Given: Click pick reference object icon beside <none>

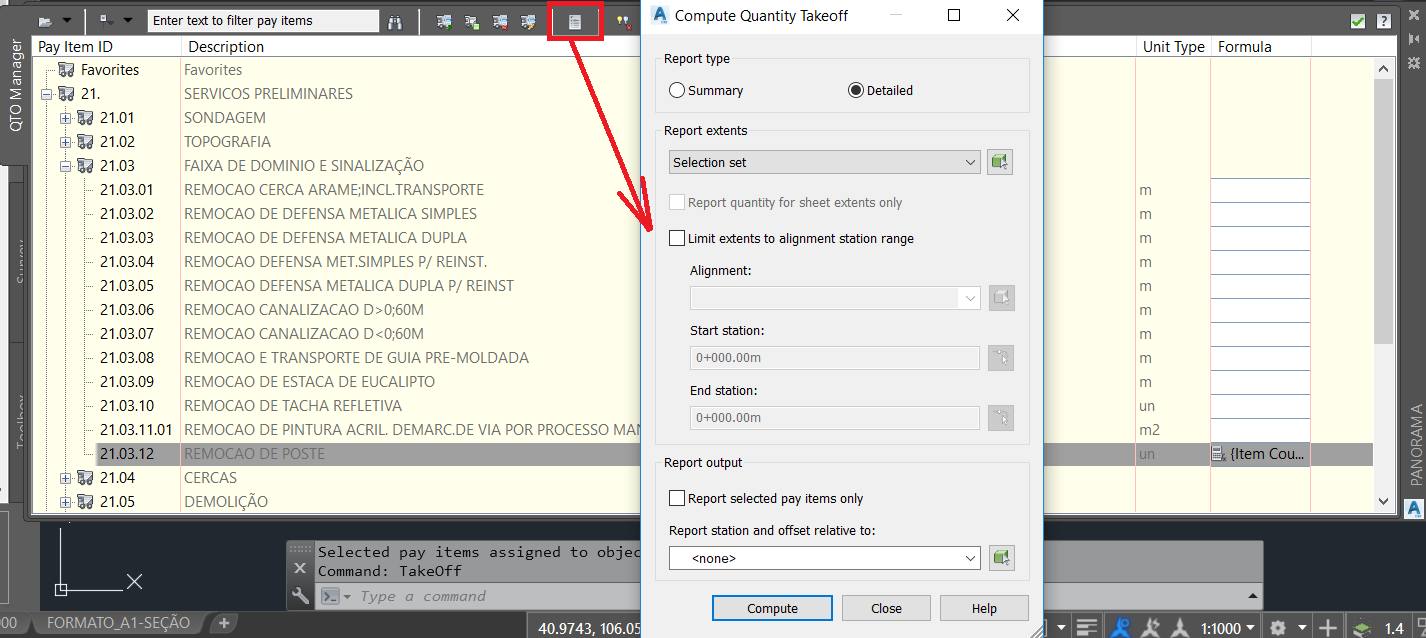Looking at the screenshot, I should [x=1000, y=558].
